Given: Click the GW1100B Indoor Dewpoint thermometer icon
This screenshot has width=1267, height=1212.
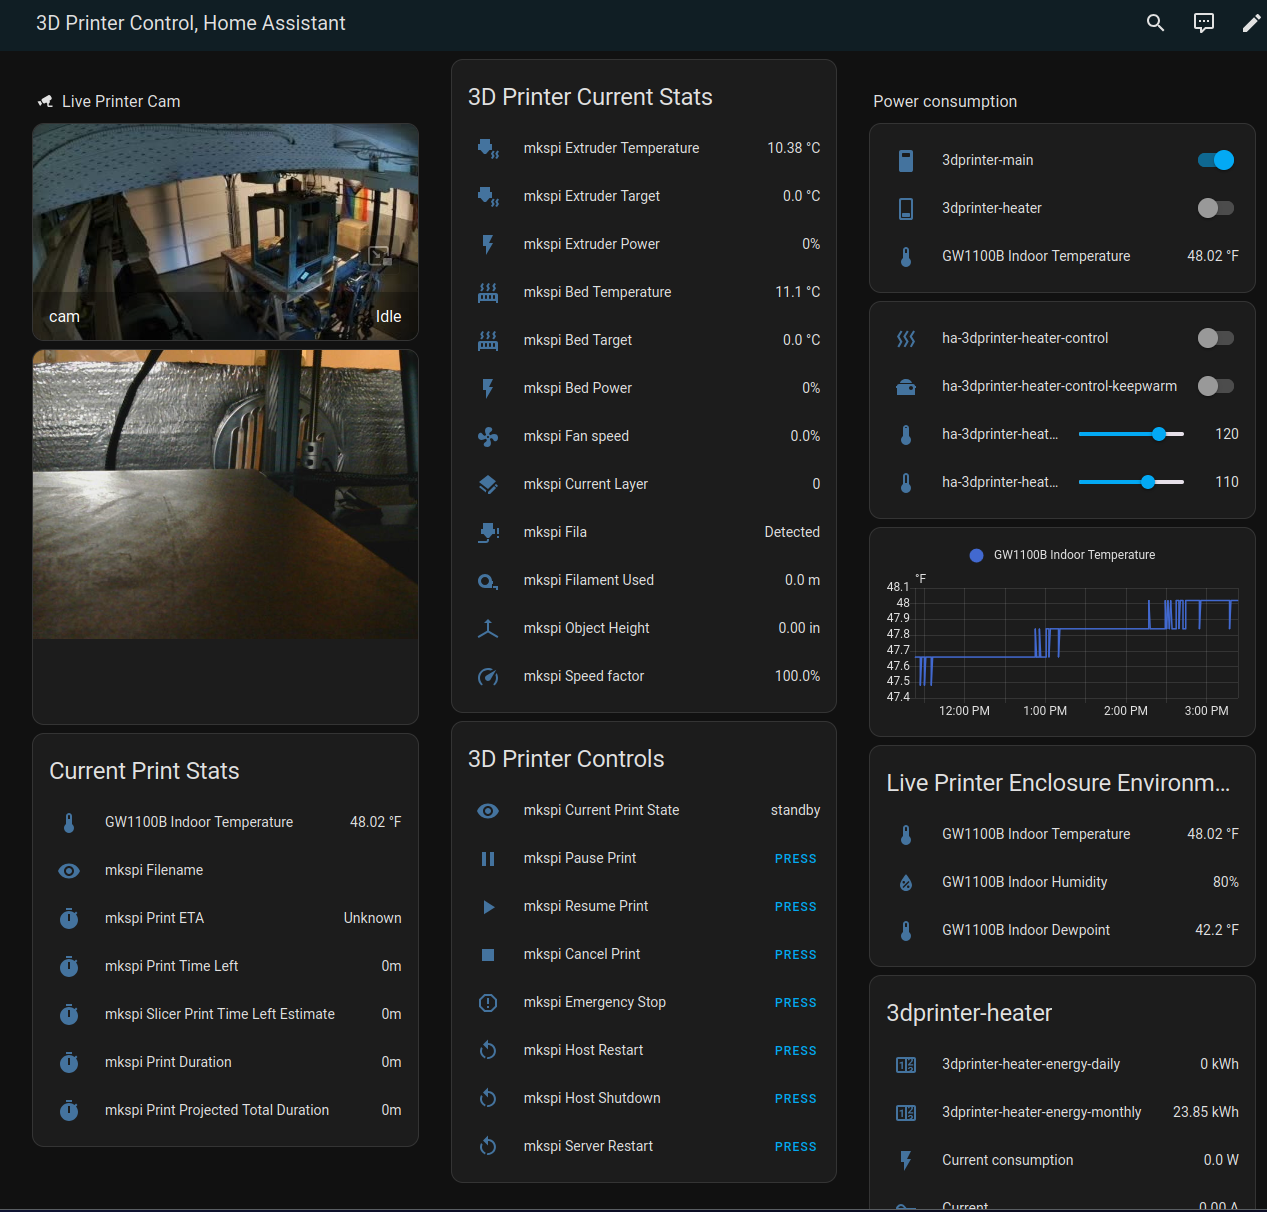Looking at the screenshot, I should (x=906, y=930).
